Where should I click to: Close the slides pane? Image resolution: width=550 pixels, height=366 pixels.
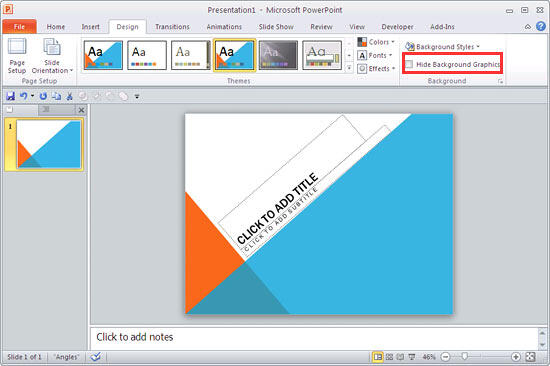81,110
